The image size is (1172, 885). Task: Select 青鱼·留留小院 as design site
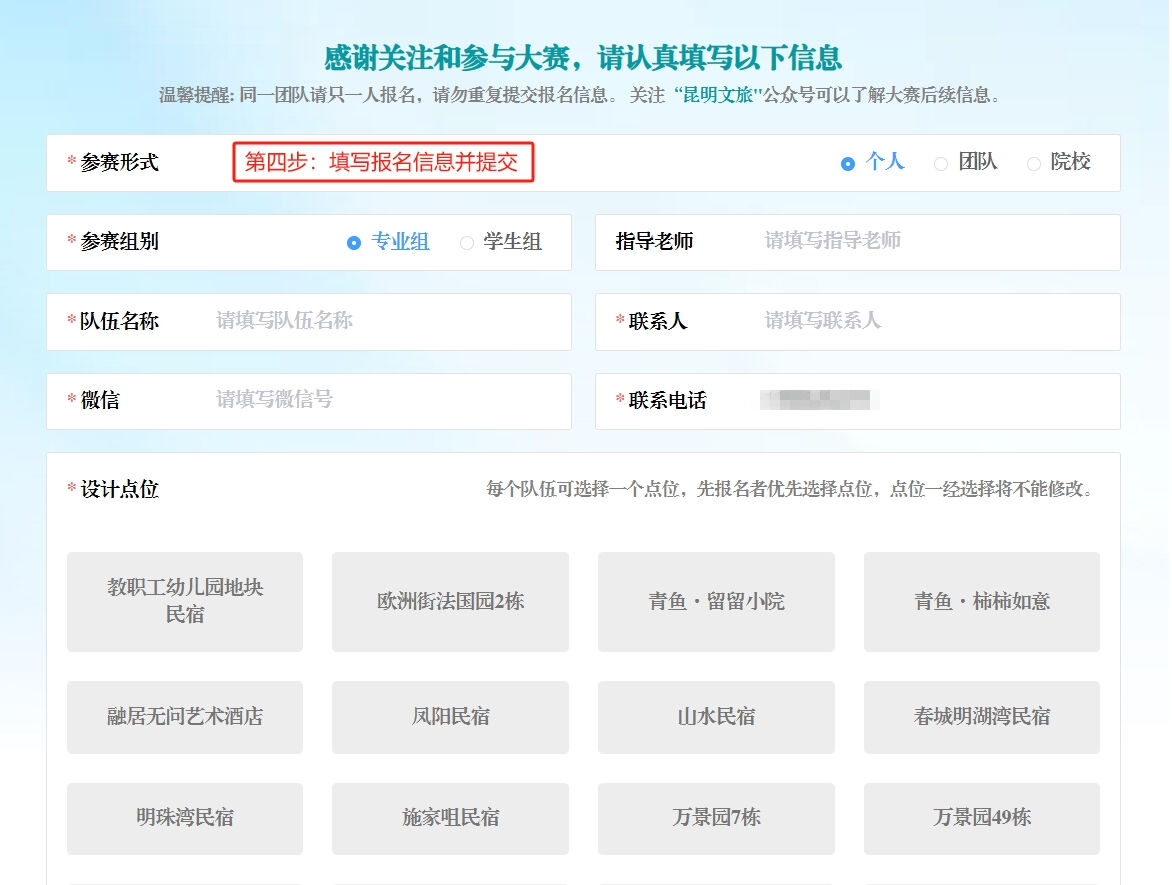click(716, 601)
